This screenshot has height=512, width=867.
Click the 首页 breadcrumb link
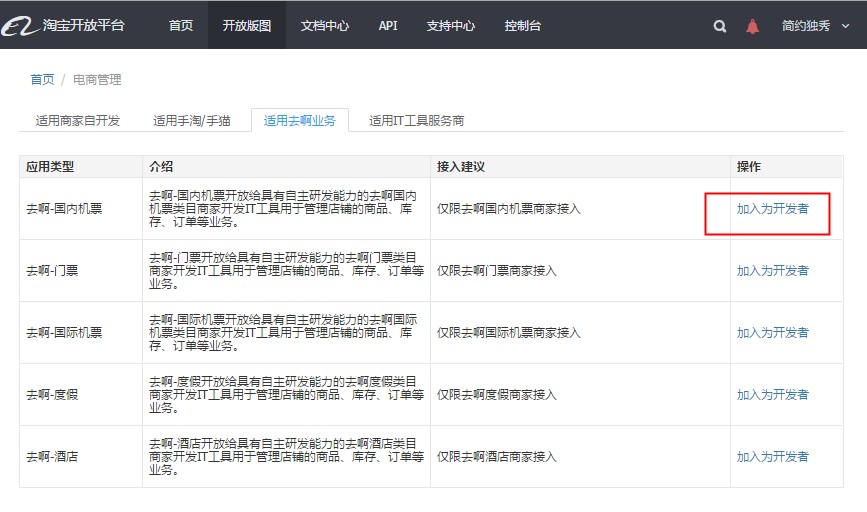coord(42,80)
